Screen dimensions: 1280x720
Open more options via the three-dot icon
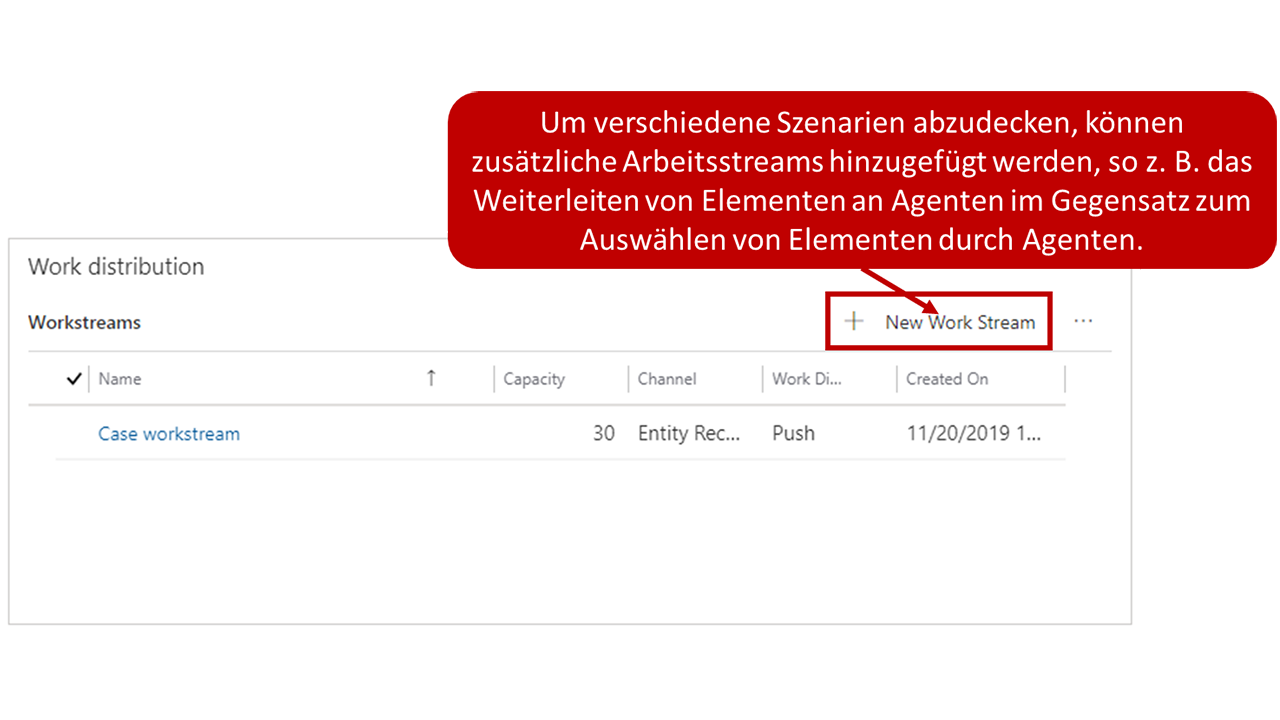[1083, 319]
